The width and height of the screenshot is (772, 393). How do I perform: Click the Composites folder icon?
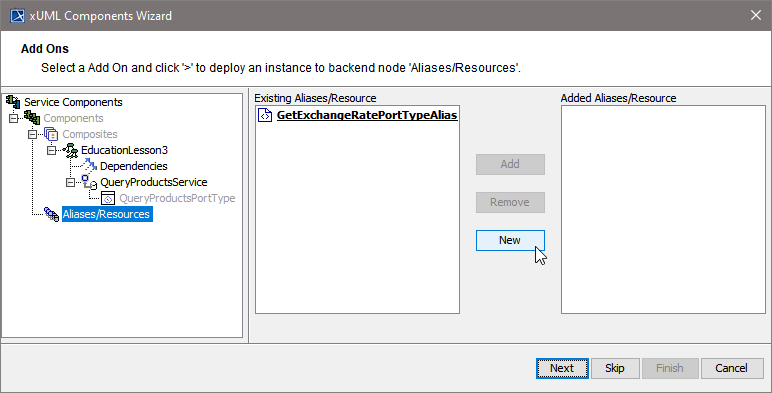pyautogui.click(x=51, y=134)
